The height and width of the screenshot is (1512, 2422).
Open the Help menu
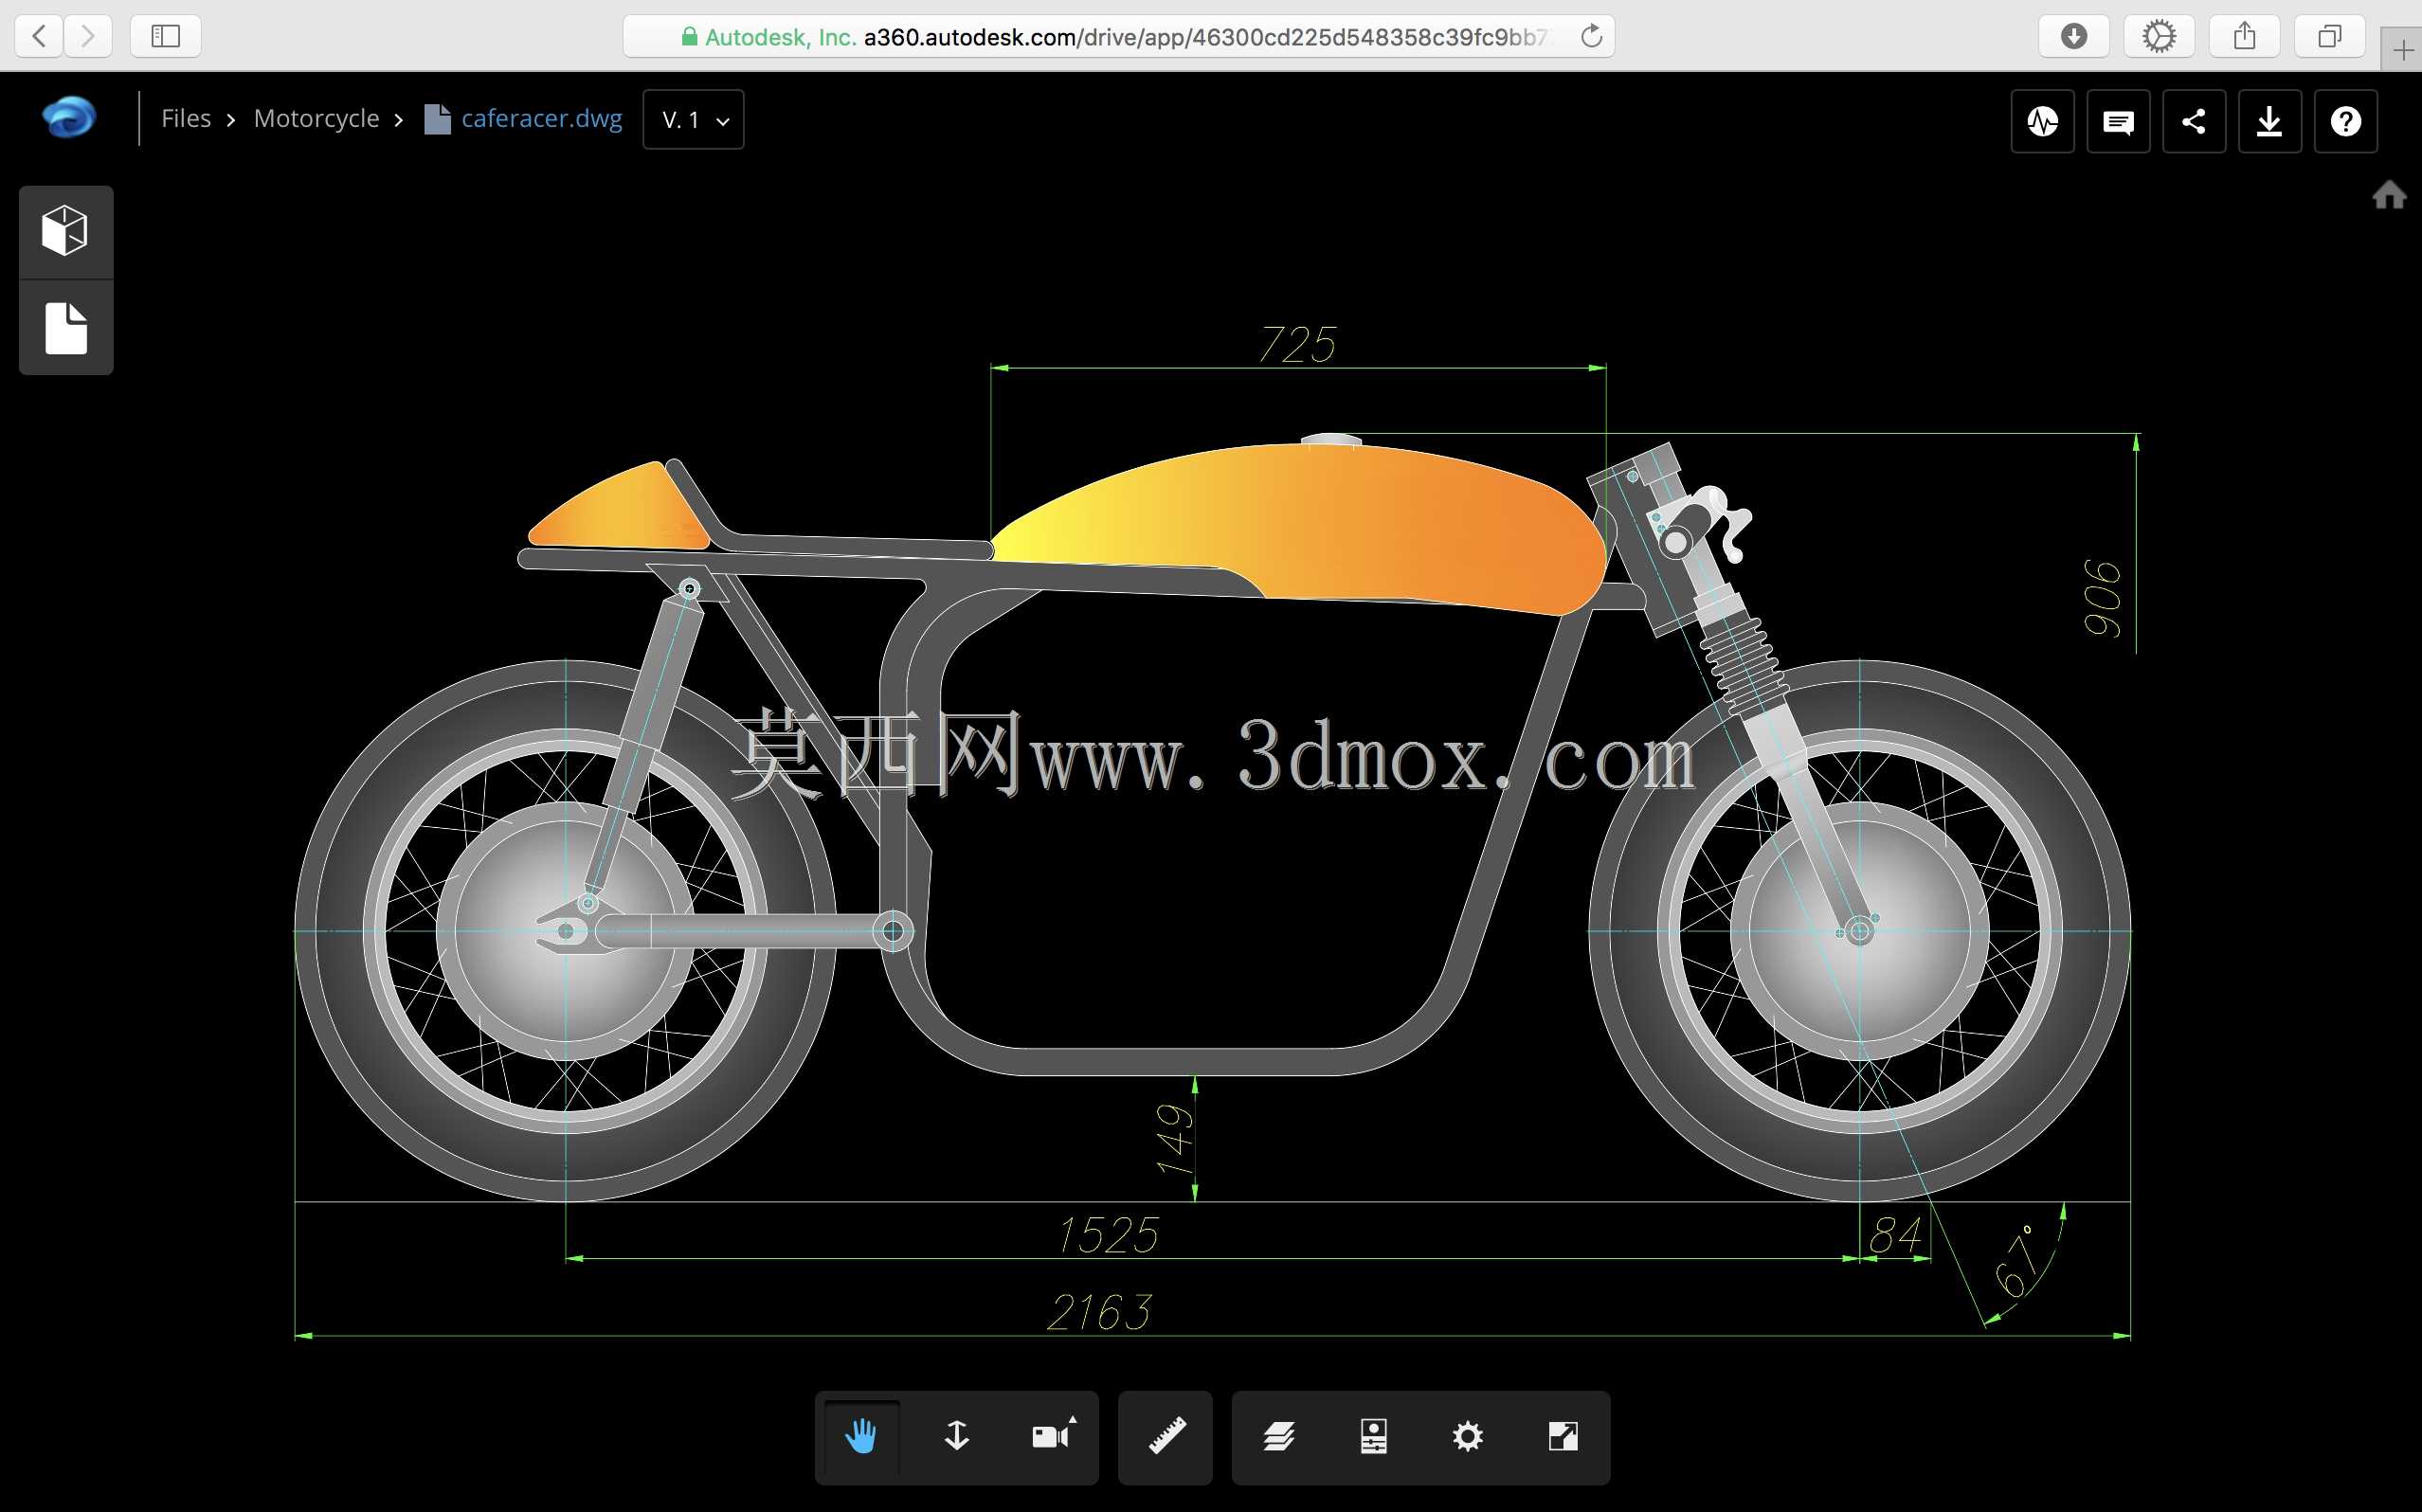point(2346,121)
